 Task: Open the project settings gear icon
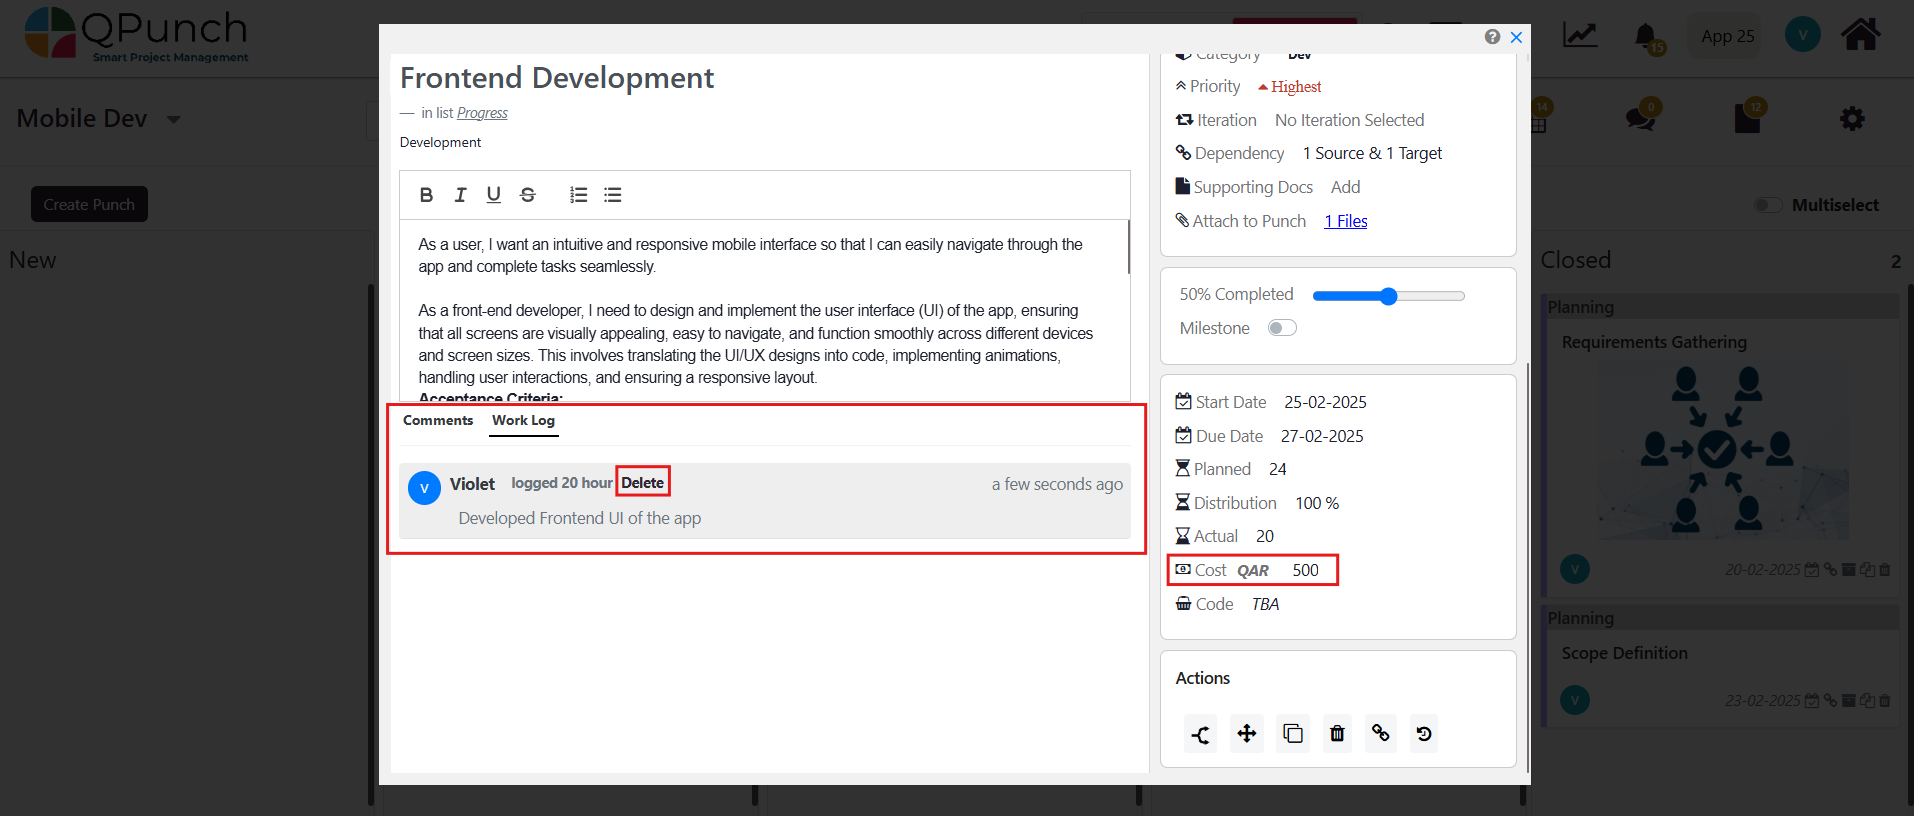(x=1852, y=119)
